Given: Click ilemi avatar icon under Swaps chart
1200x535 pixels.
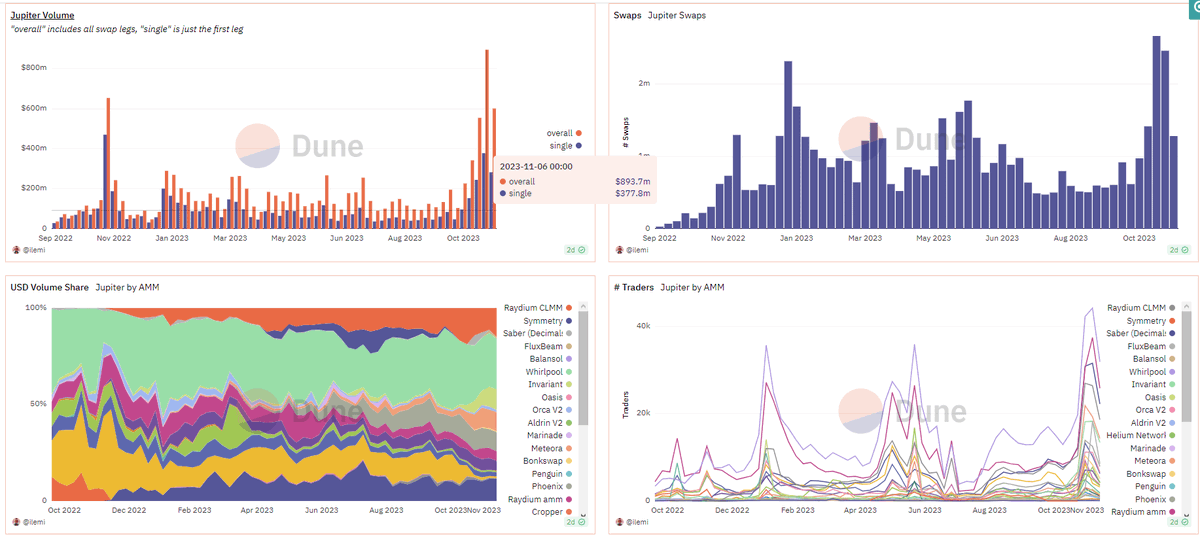Looking at the screenshot, I should tap(621, 249).
